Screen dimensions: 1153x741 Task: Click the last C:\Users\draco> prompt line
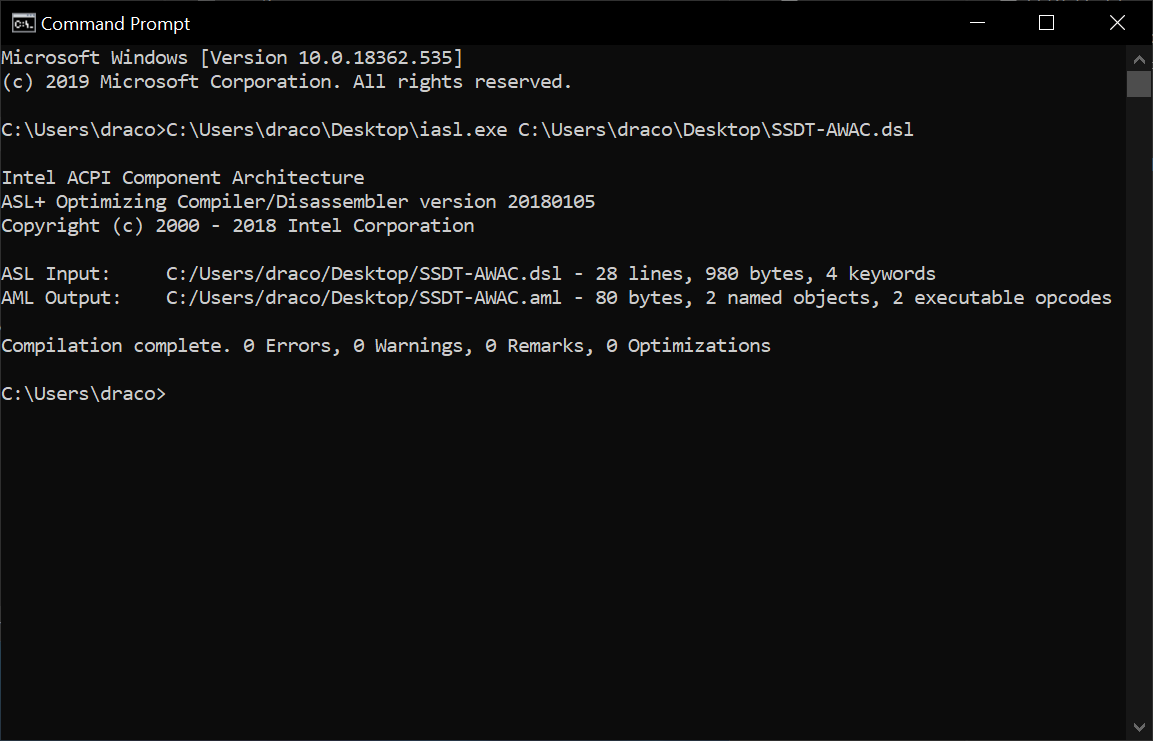click(84, 394)
